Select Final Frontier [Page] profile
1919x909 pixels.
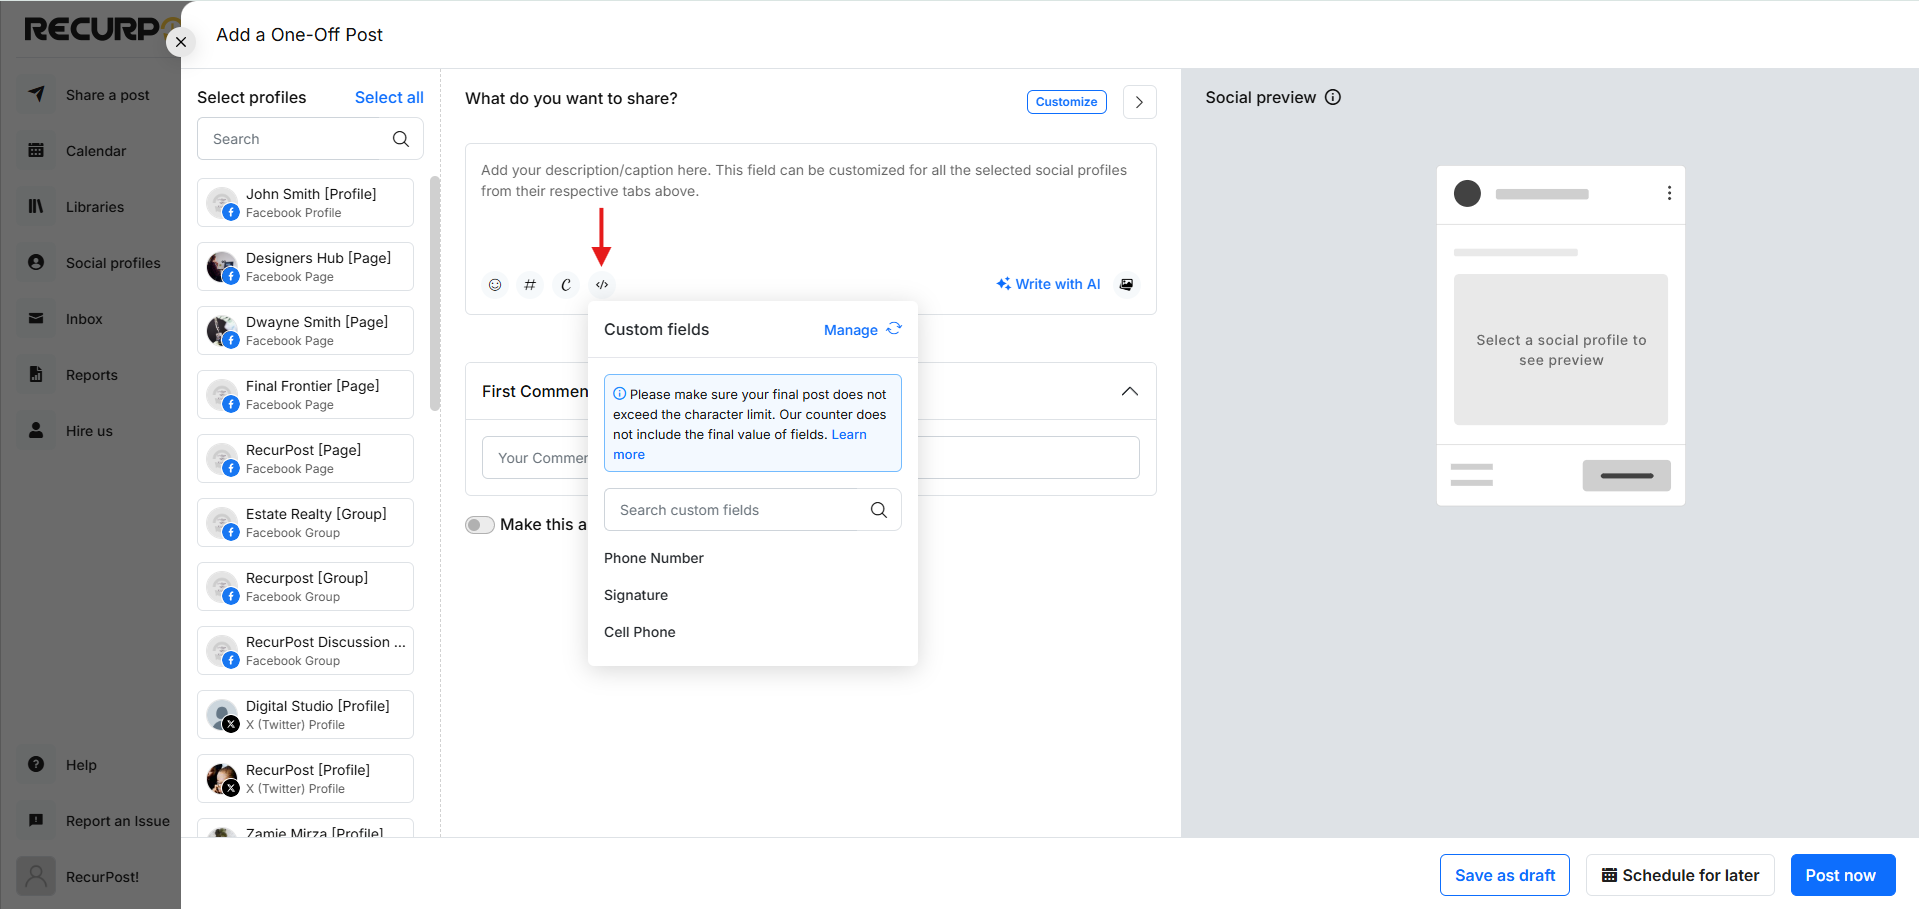[305, 395]
